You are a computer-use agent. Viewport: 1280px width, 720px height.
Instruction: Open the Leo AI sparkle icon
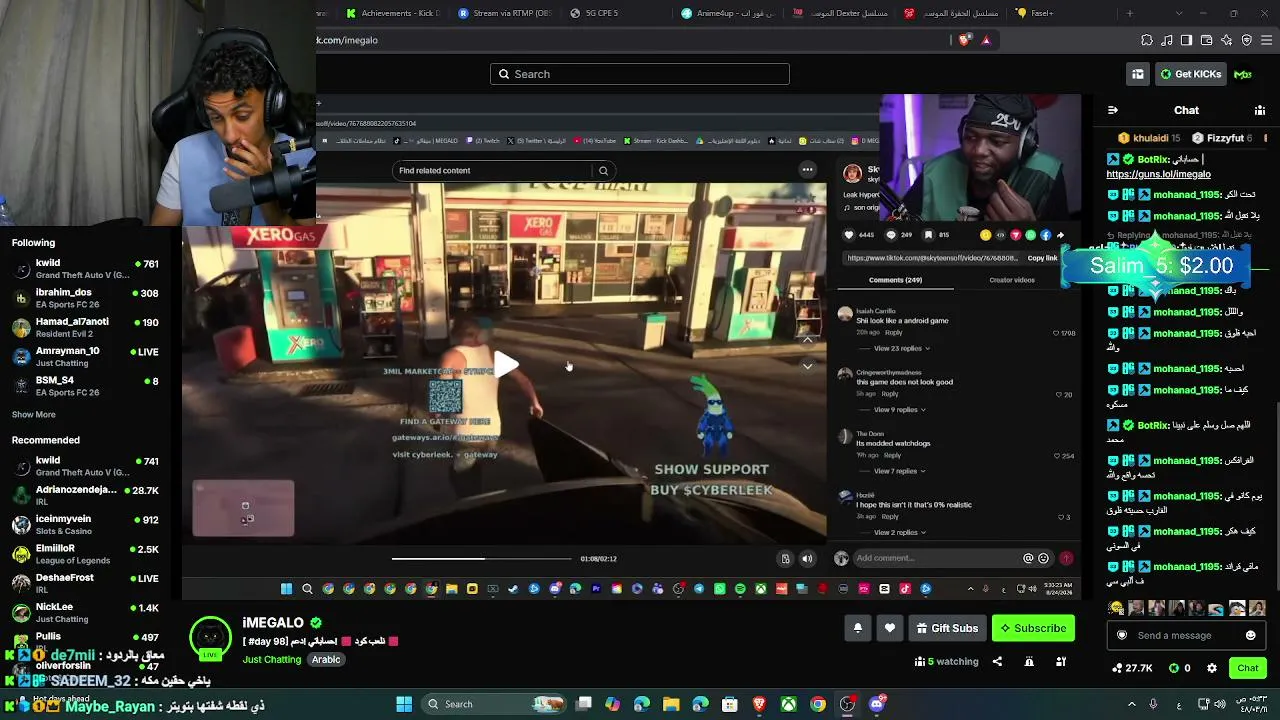[1226, 40]
